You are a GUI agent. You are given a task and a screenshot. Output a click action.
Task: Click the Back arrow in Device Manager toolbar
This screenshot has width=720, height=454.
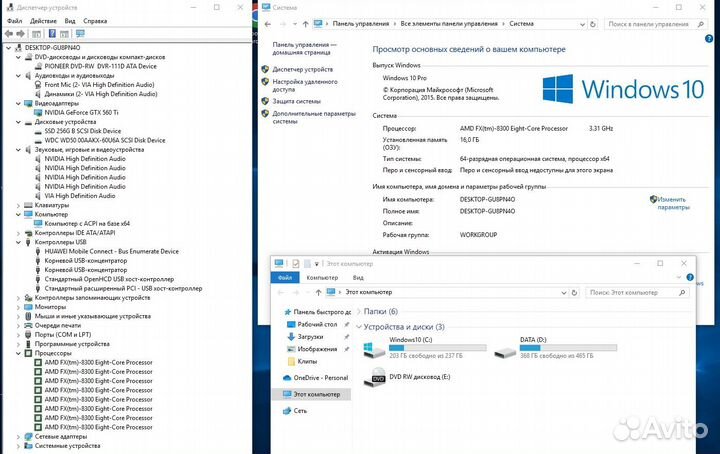[x=8, y=34]
